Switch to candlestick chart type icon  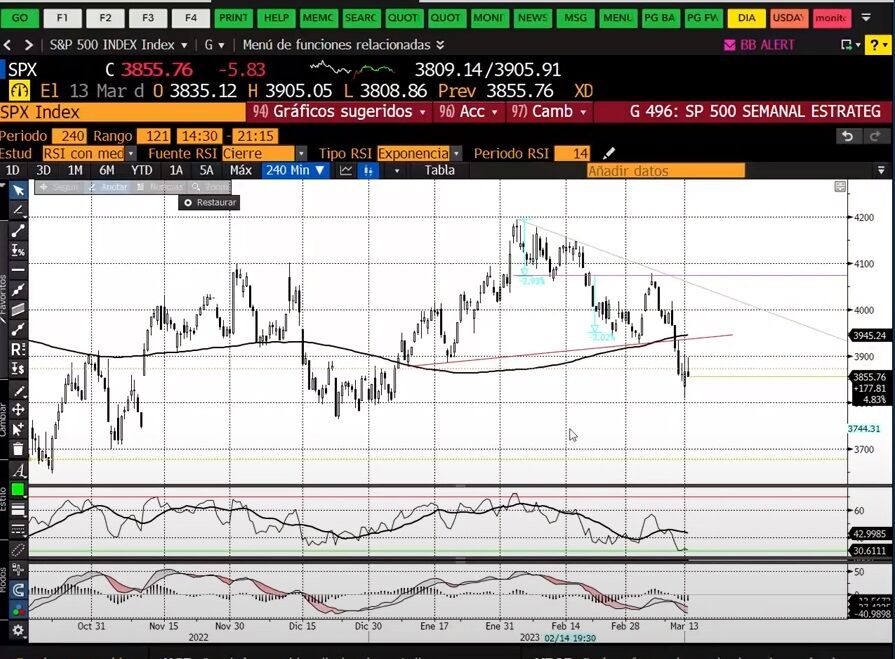pos(368,170)
